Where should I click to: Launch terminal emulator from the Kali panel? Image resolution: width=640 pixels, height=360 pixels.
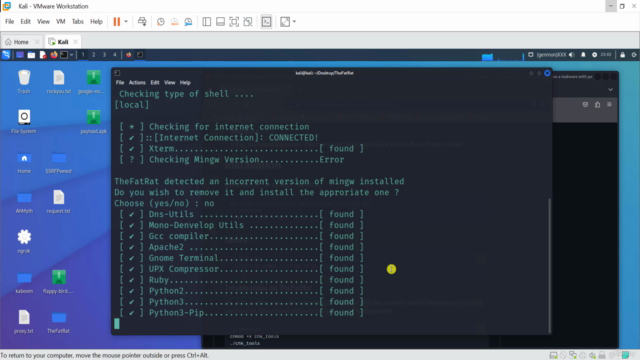click(64, 55)
